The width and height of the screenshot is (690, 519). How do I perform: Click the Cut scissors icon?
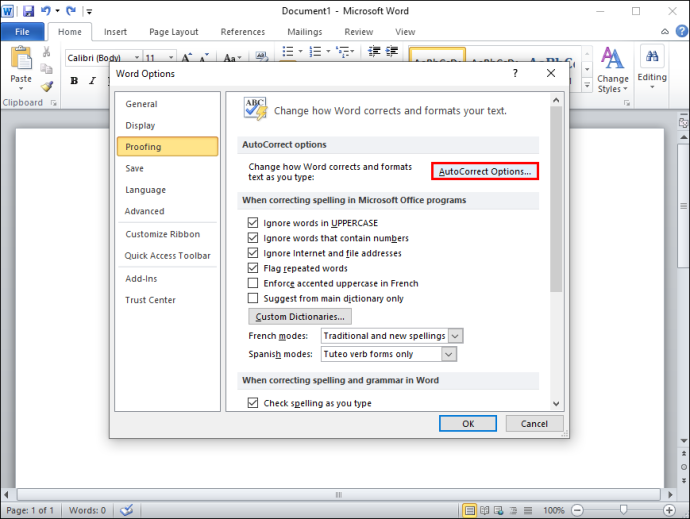coord(46,52)
